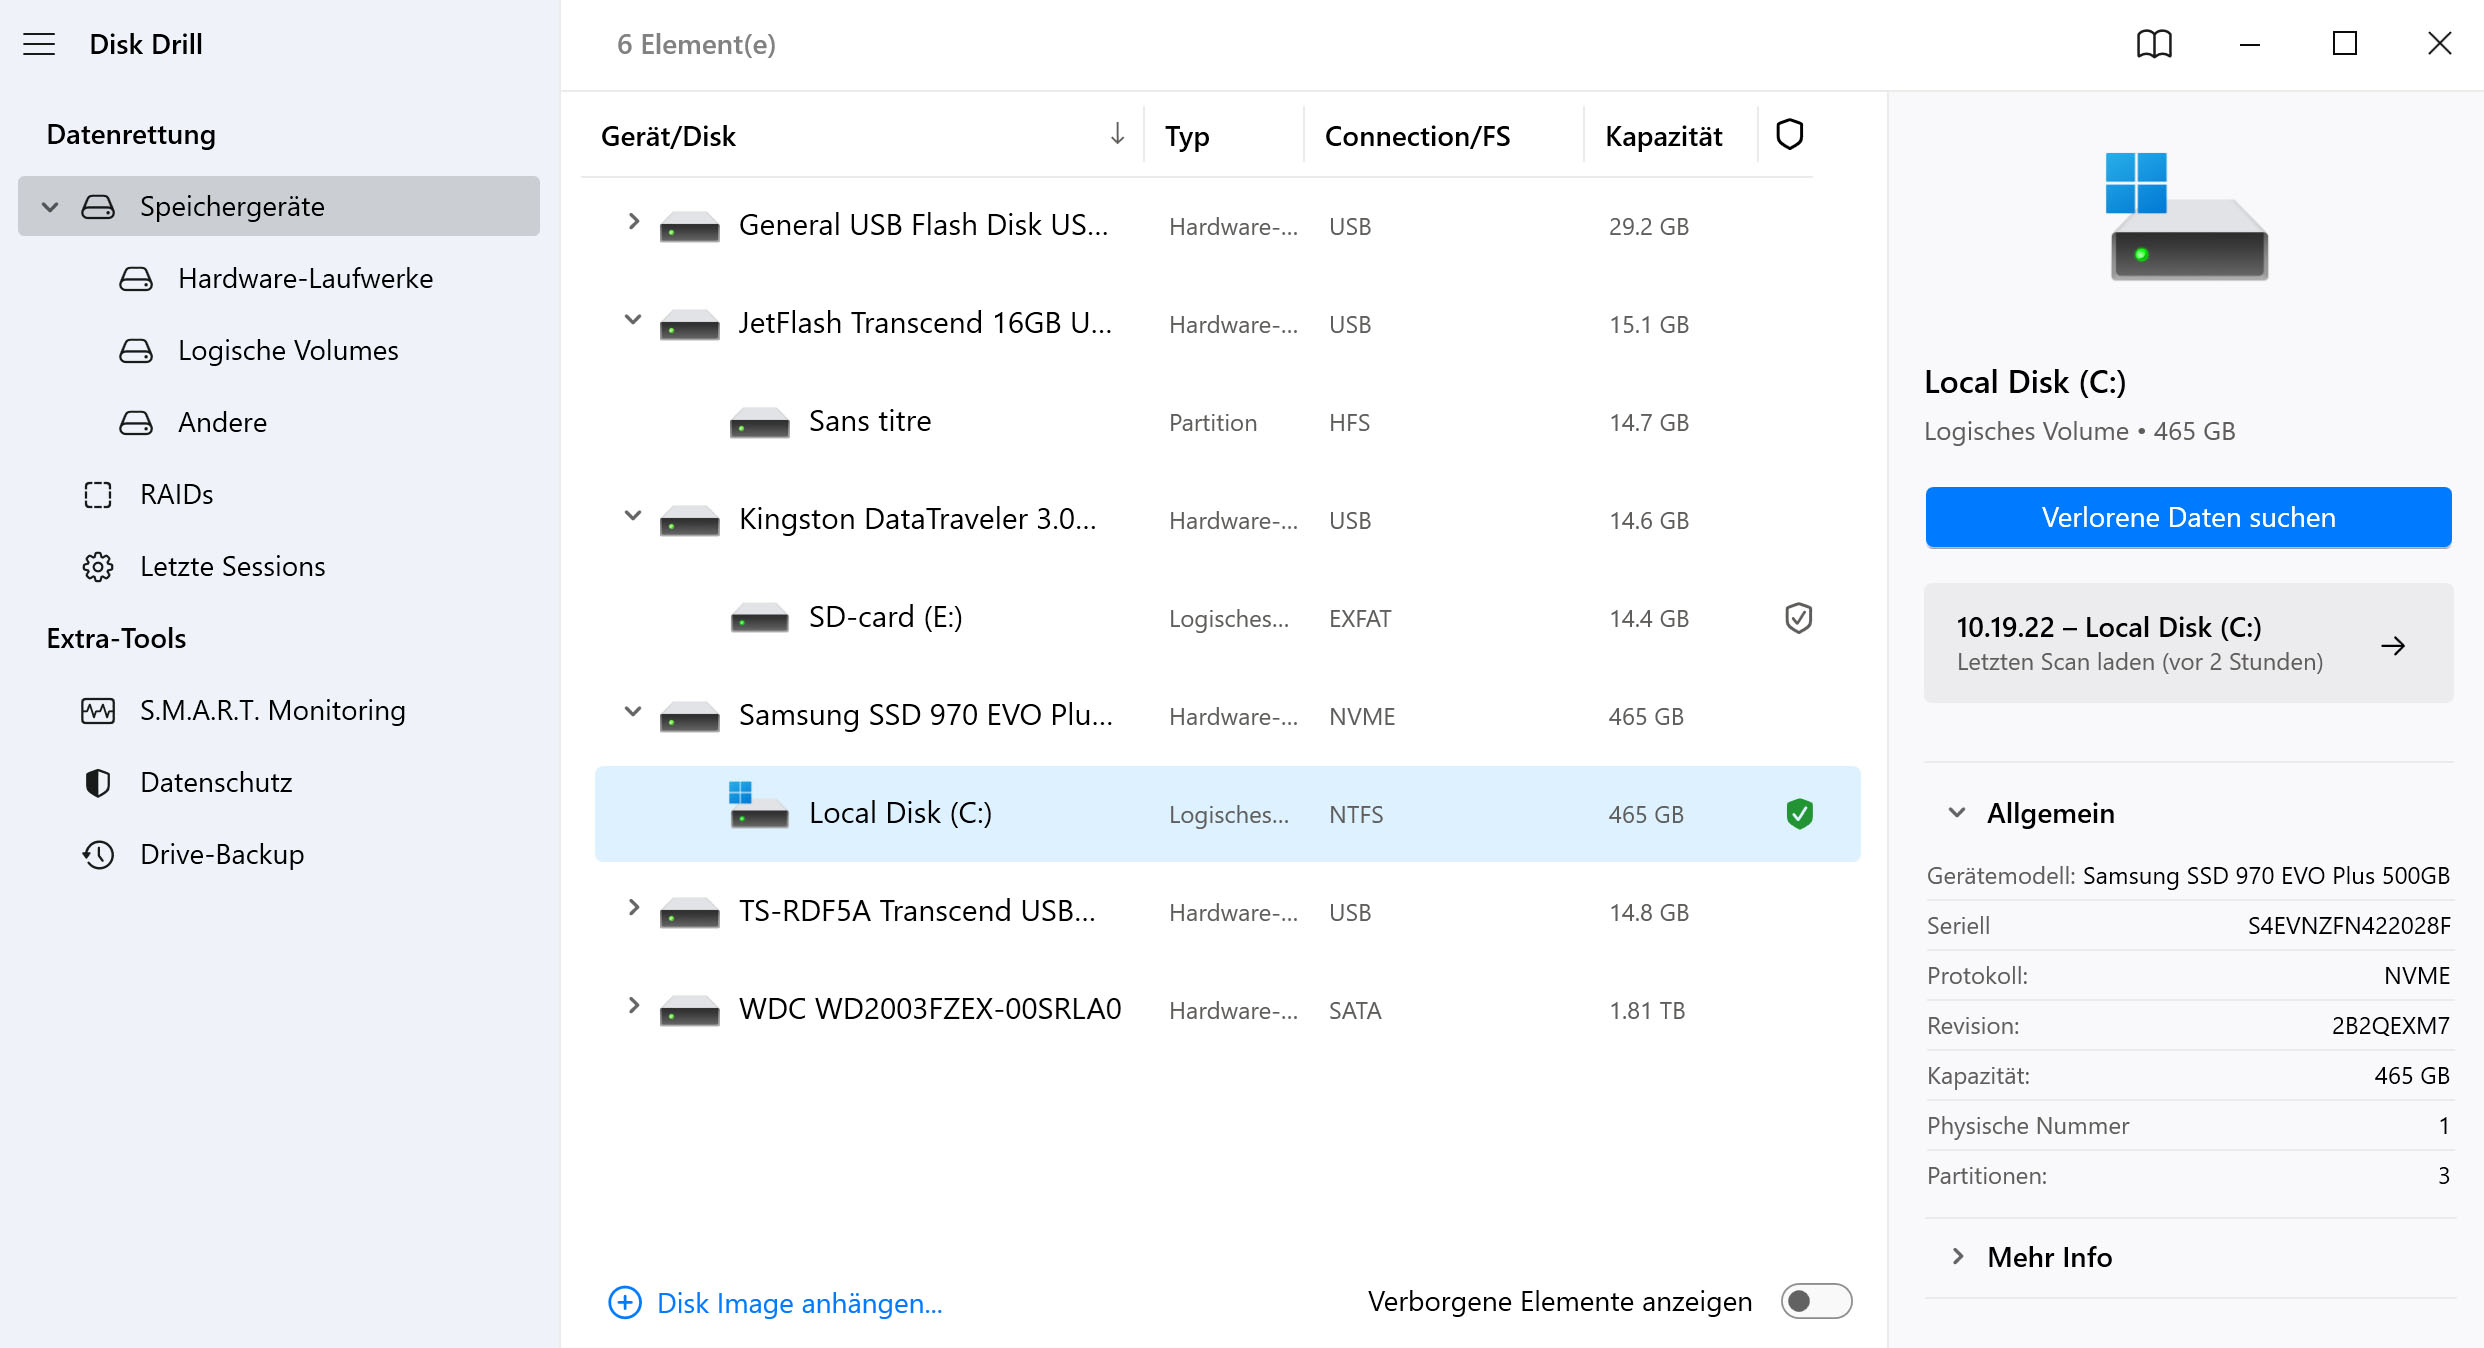Viewport: 2484px width, 1348px height.
Task: Sort by Gerät/Disk column header
Action: [668, 136]
